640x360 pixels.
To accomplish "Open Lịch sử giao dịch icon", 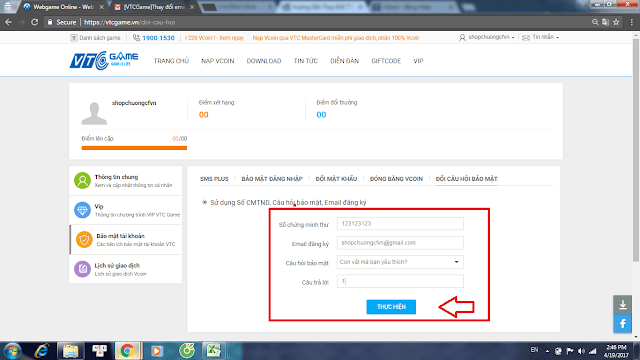I will pyautogui.click(x=82, y=269).
